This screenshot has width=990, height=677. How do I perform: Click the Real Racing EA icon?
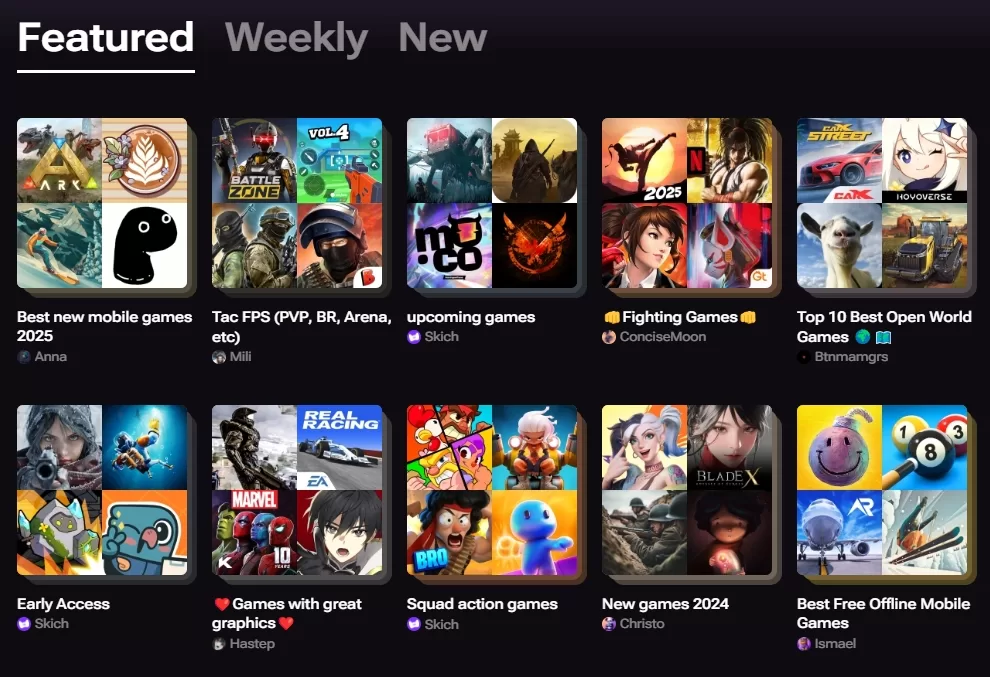340,447
